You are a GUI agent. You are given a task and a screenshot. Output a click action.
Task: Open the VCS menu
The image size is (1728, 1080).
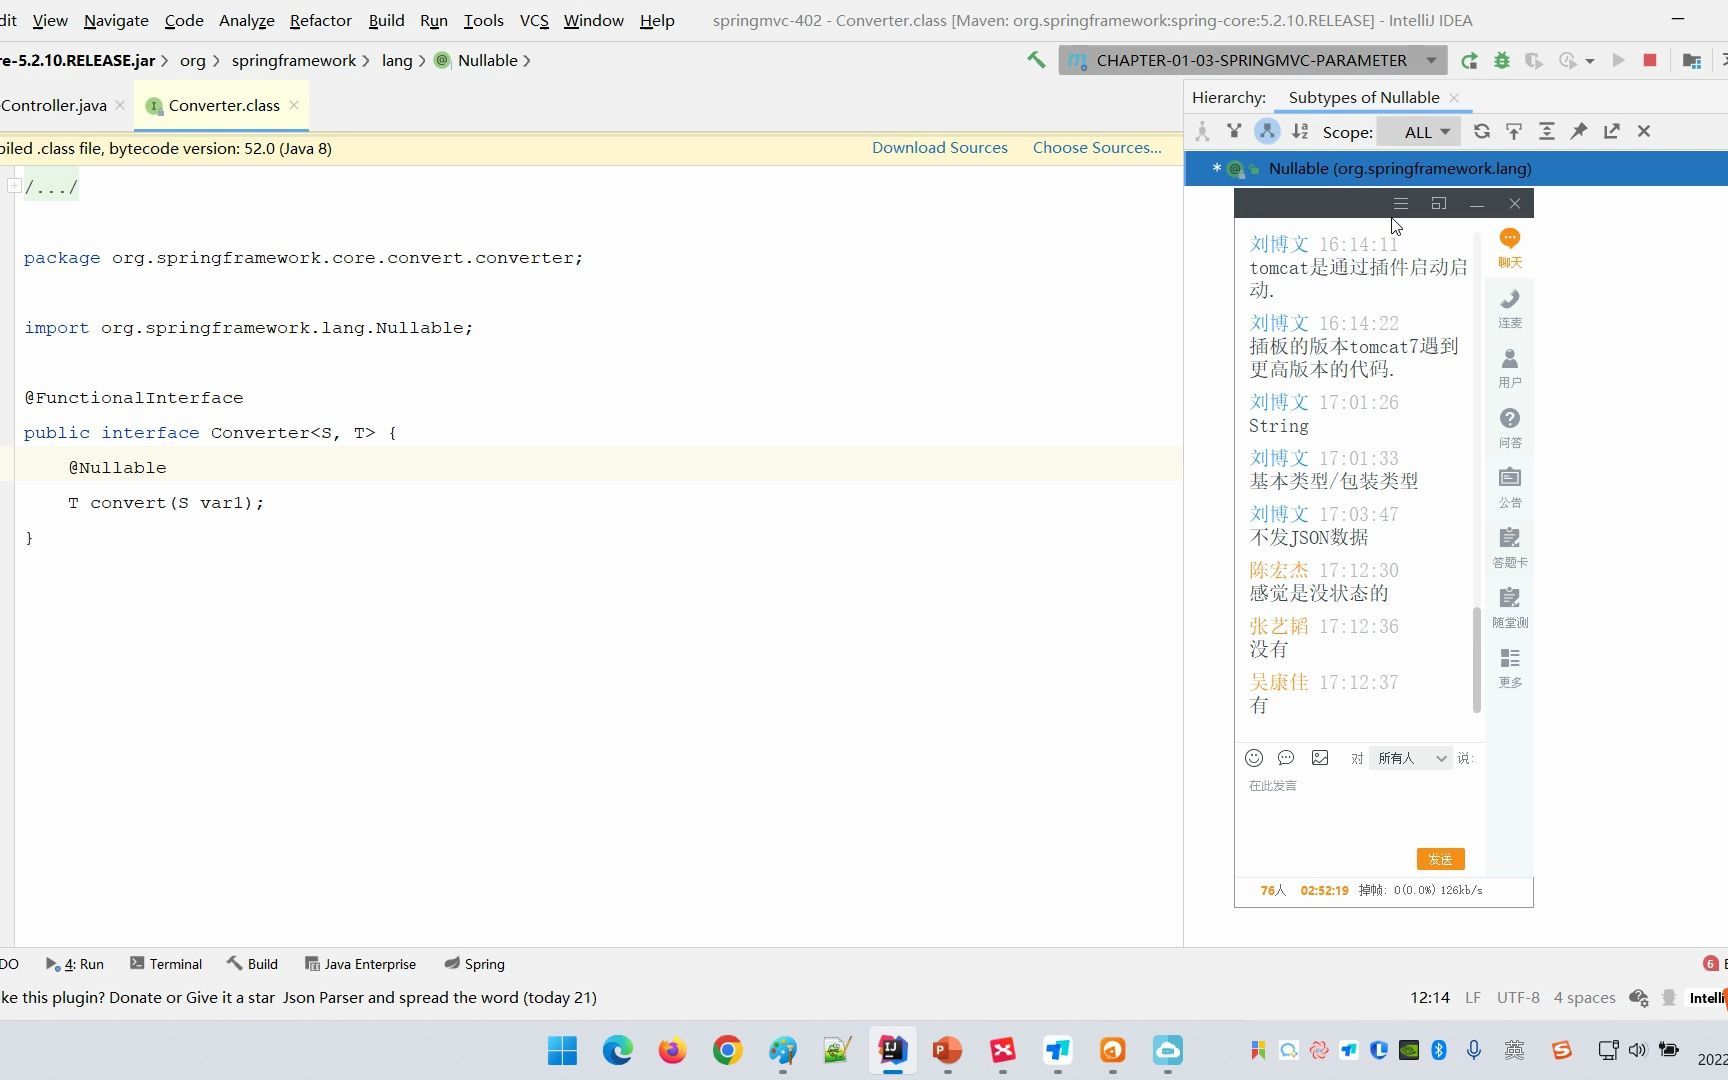534,20
